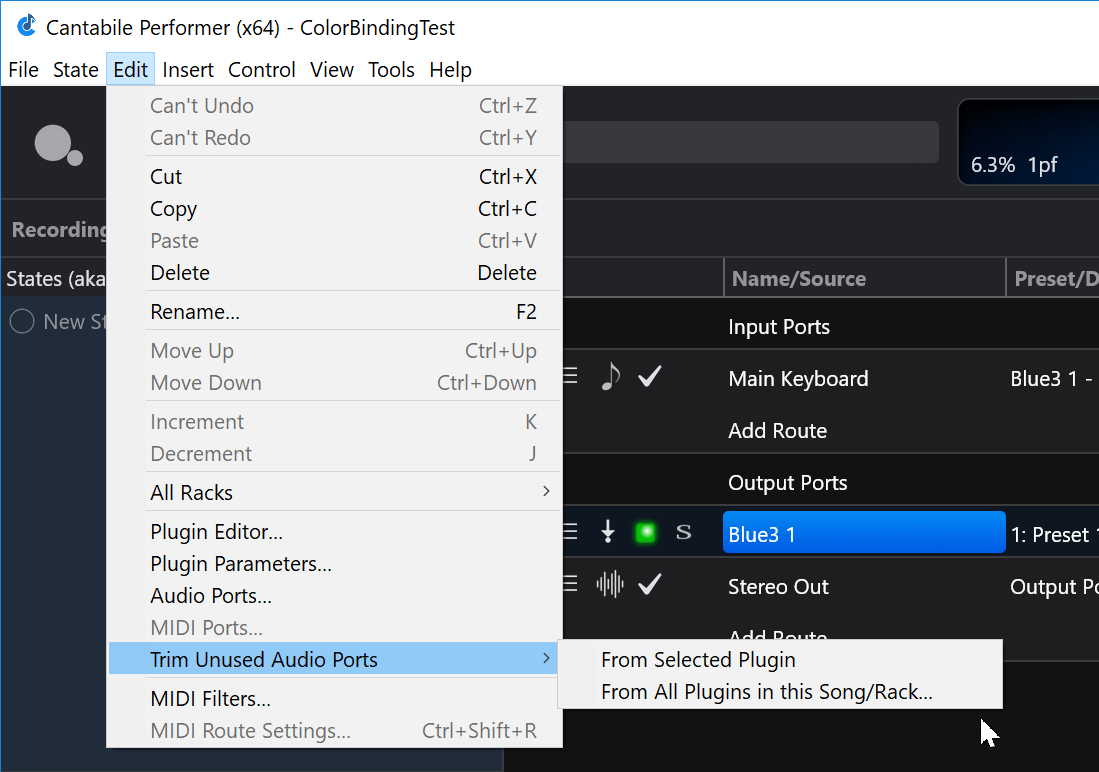This screenshot has height=772, width=1099.
Task: Expand the All Racks submenu arrow
Action: point(546,492)
